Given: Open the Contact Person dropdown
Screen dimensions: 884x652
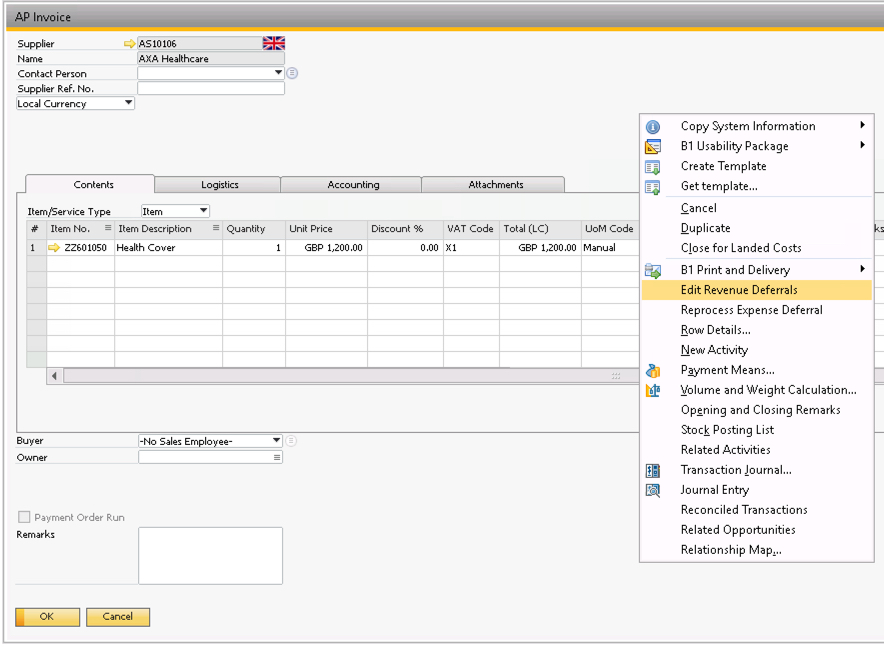Looking at the screenshot, I should (x=278, y=73).
